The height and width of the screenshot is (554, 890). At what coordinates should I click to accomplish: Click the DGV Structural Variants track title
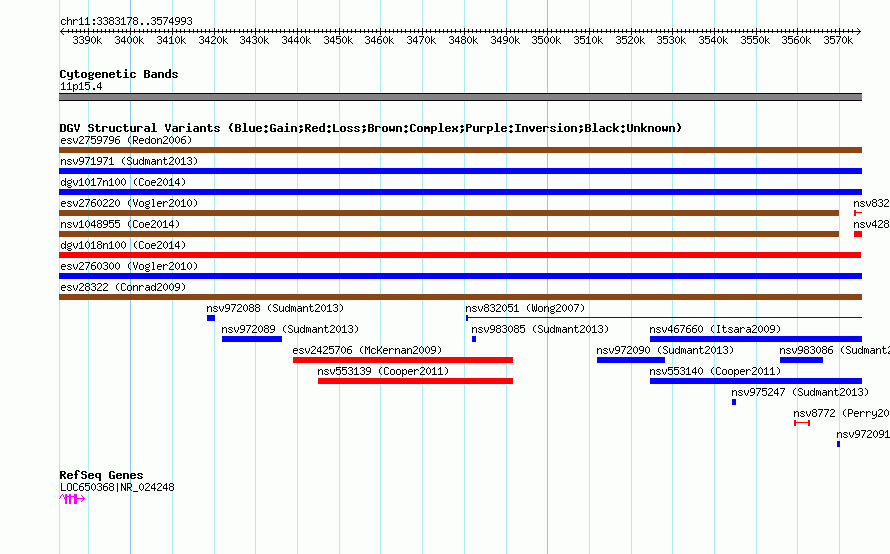[371, 128]
